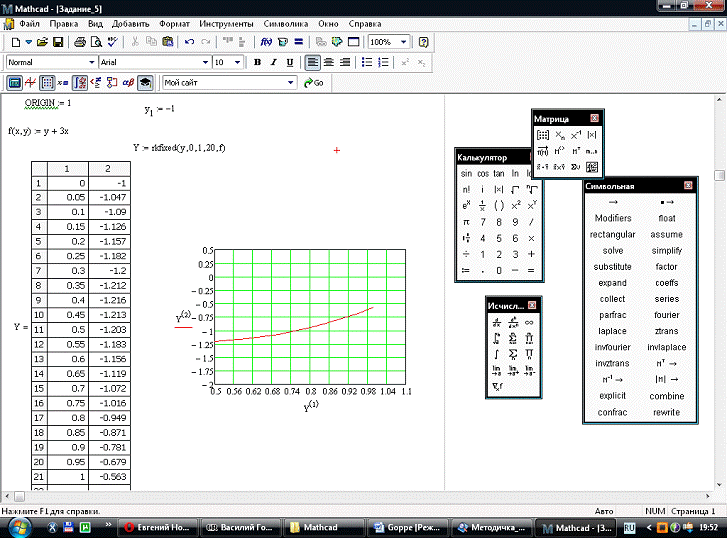Click the Undo arrow icon
The height and width of the screenshot is (538, 727).
[x=189, y=43]
